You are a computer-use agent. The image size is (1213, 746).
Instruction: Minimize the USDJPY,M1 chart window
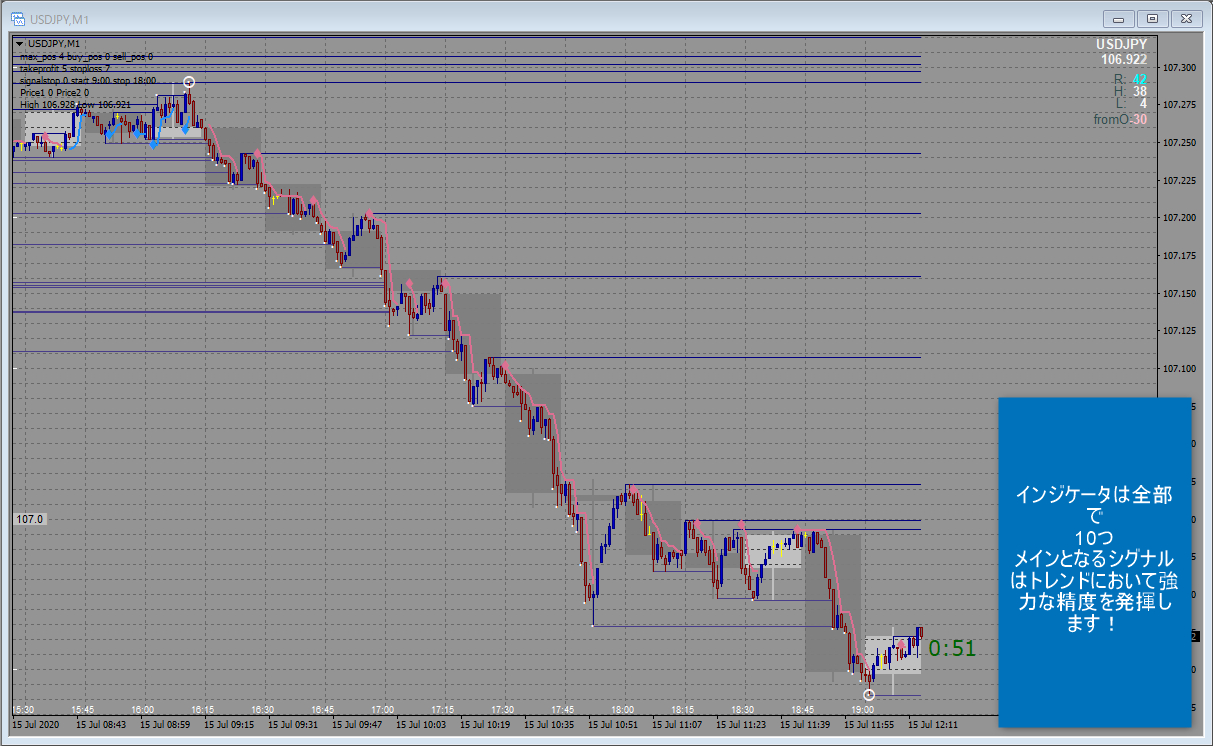1118,18
